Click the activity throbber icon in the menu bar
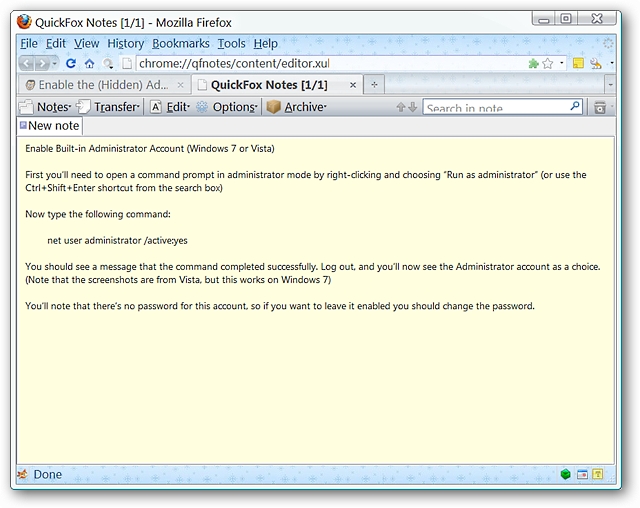The width and height of the screenshot is (640, 508). click(608, 43)
